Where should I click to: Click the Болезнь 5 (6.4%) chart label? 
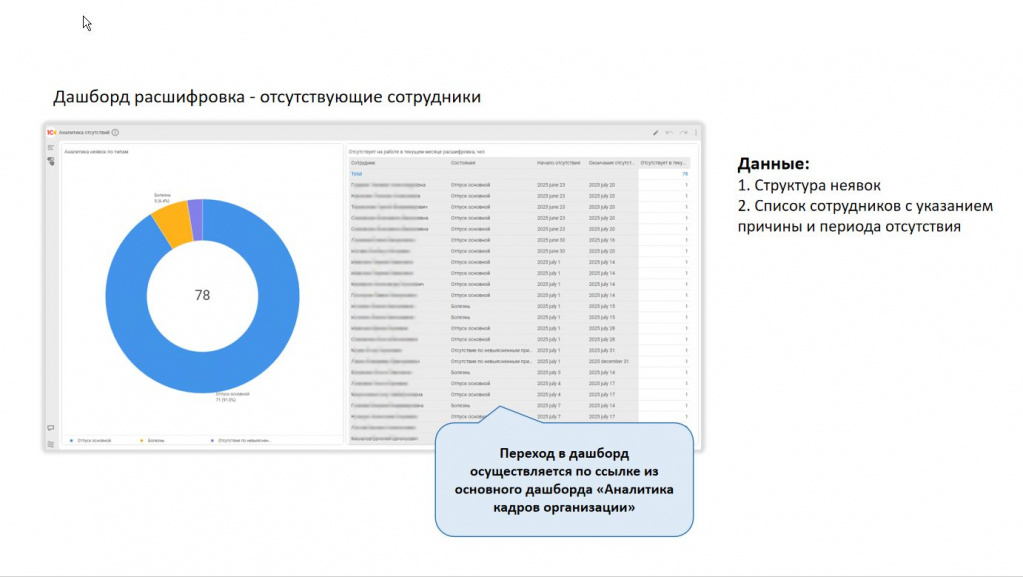pyautogui.click(x=162, y=198)
